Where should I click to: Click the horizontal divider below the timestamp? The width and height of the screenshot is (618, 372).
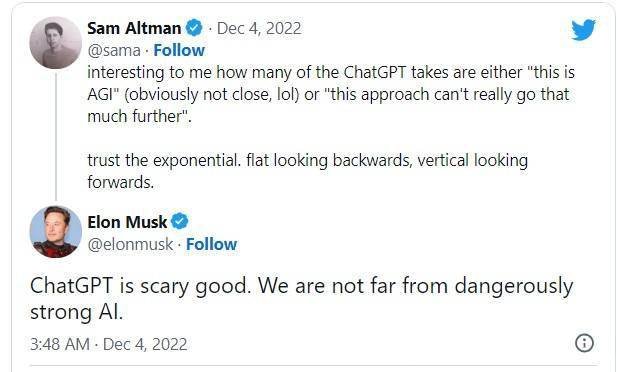(314, 366)
